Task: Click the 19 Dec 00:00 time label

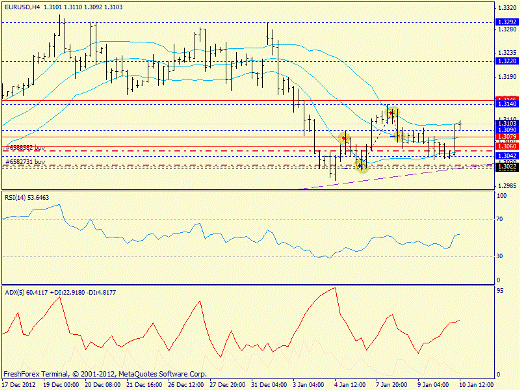Action: (x=61, y=385)
